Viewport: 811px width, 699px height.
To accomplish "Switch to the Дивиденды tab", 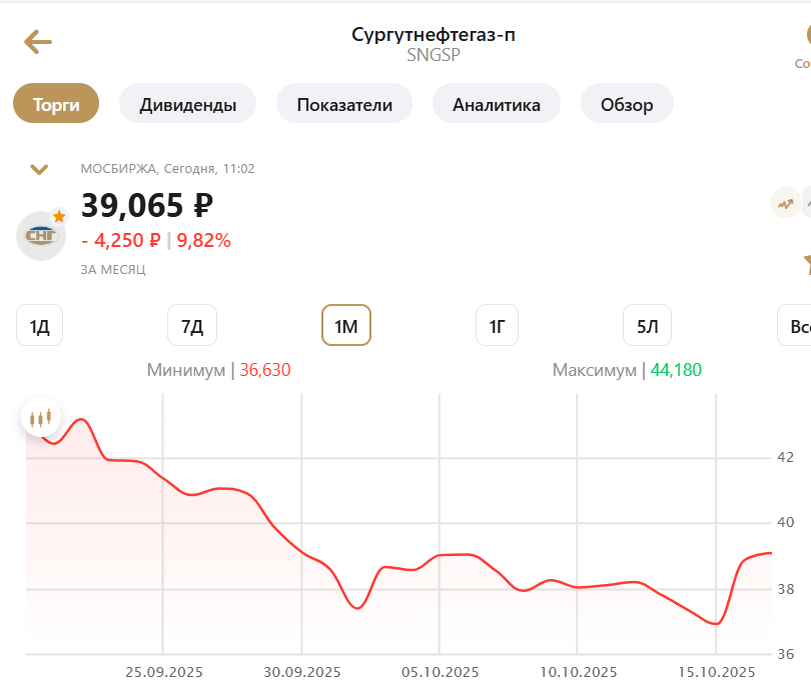I will [188, 103].
